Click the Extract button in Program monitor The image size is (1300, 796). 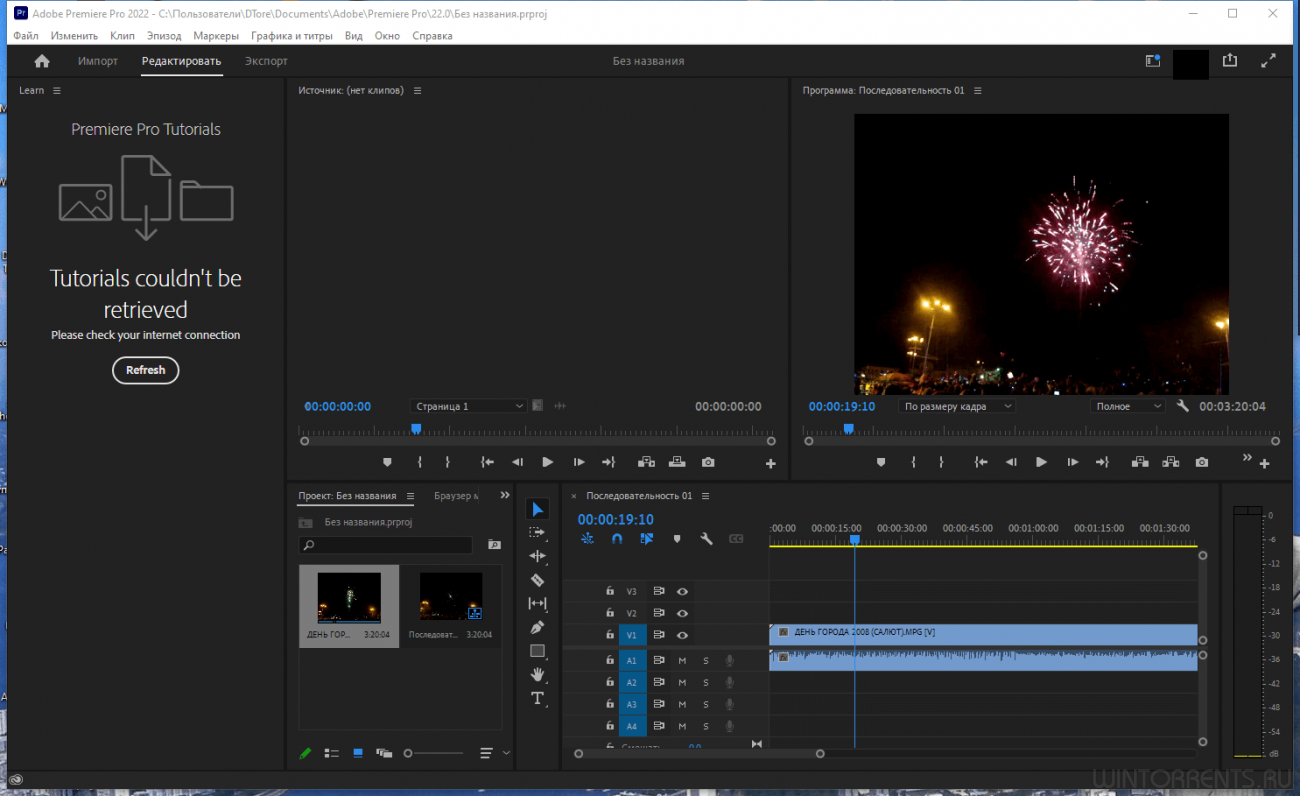click(x=1171, y=462)
